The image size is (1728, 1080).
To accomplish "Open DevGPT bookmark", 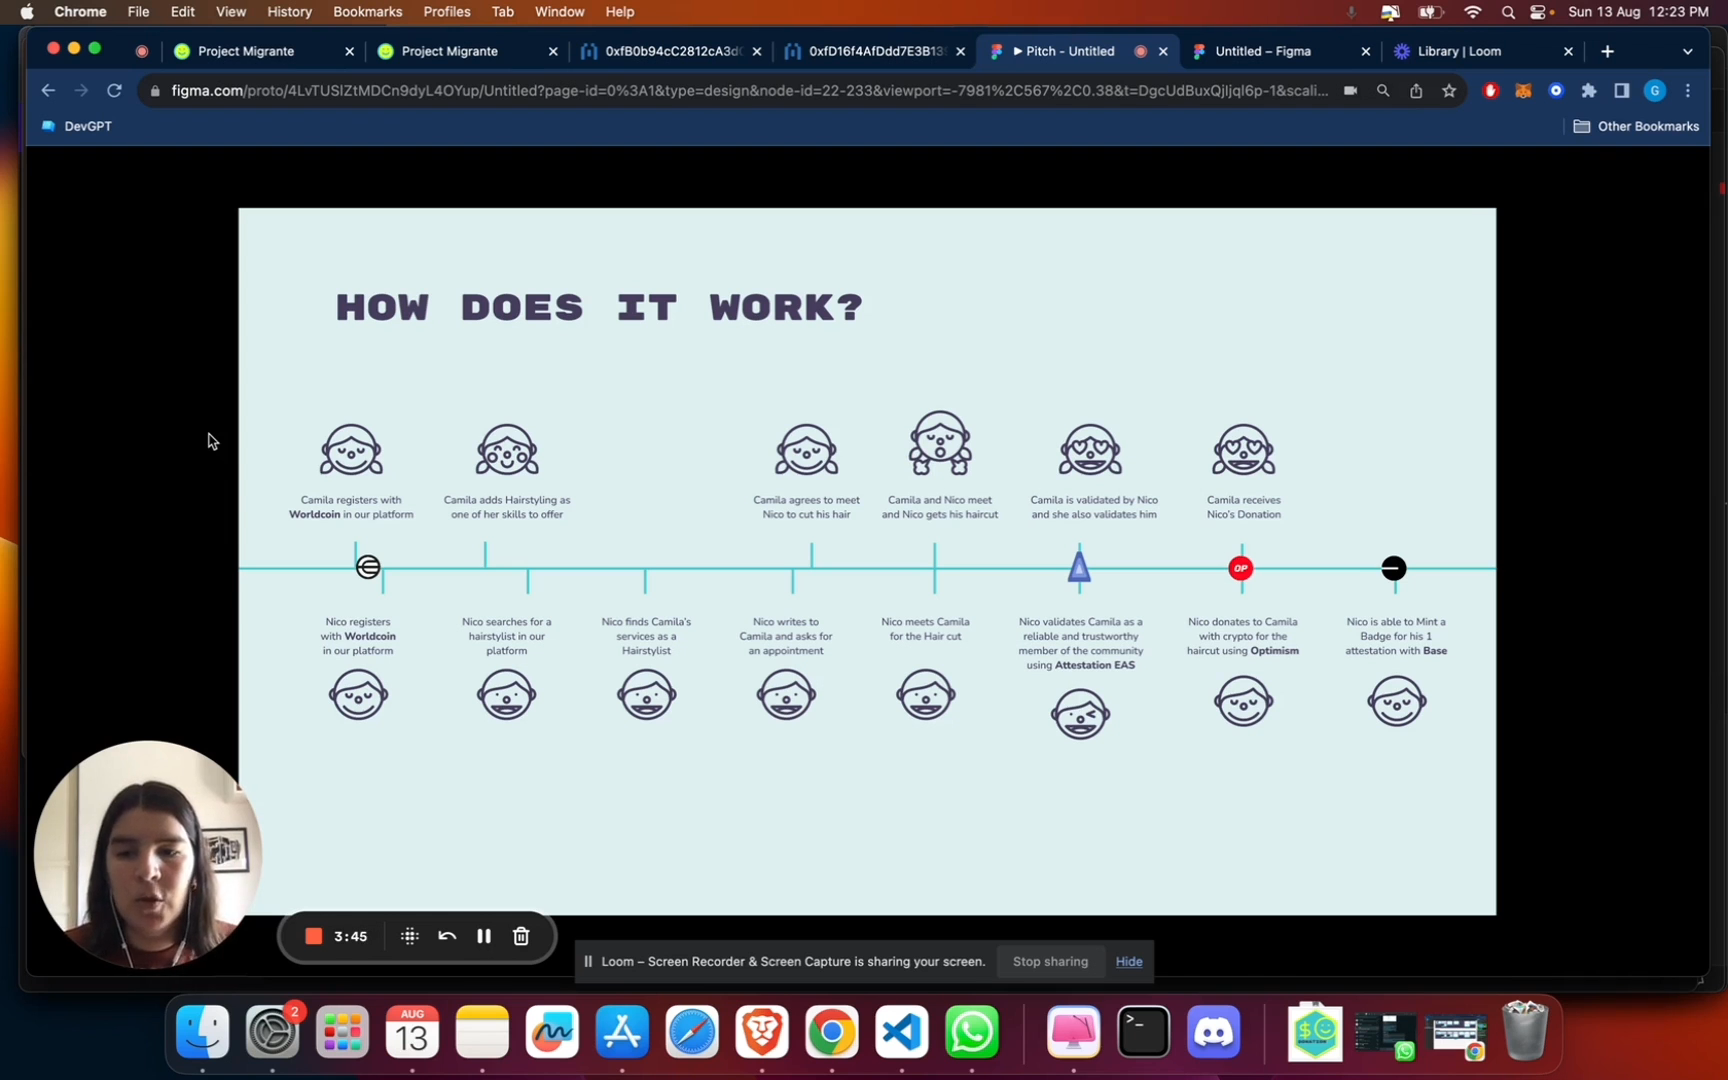I will [x=77, y=126].
